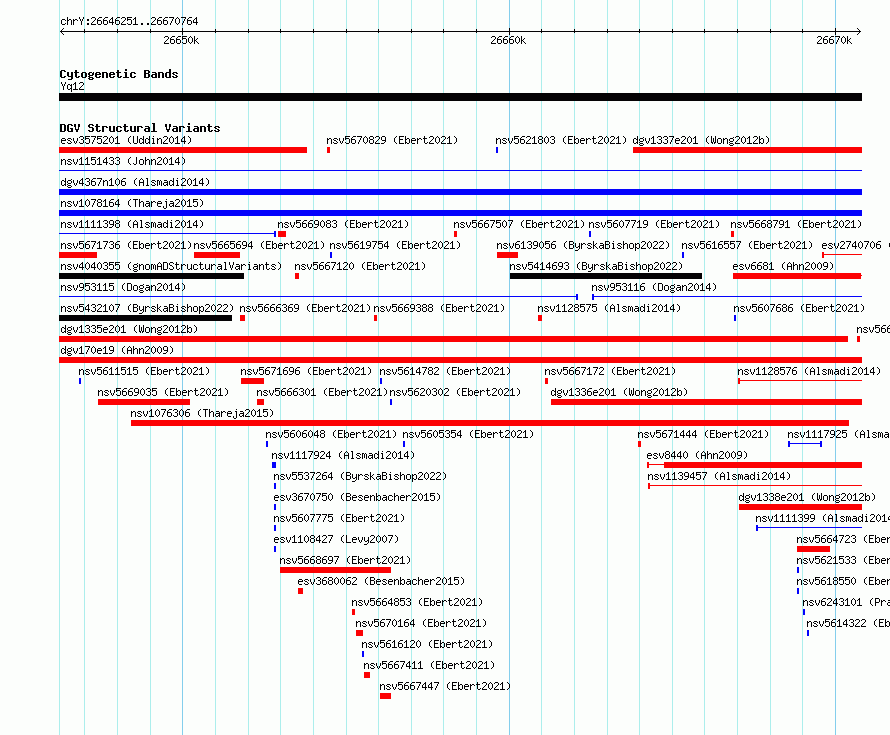Click nsv4040355 (gnomADStructuralVariants) label
The image size is (890, 735).
[171, 266]
